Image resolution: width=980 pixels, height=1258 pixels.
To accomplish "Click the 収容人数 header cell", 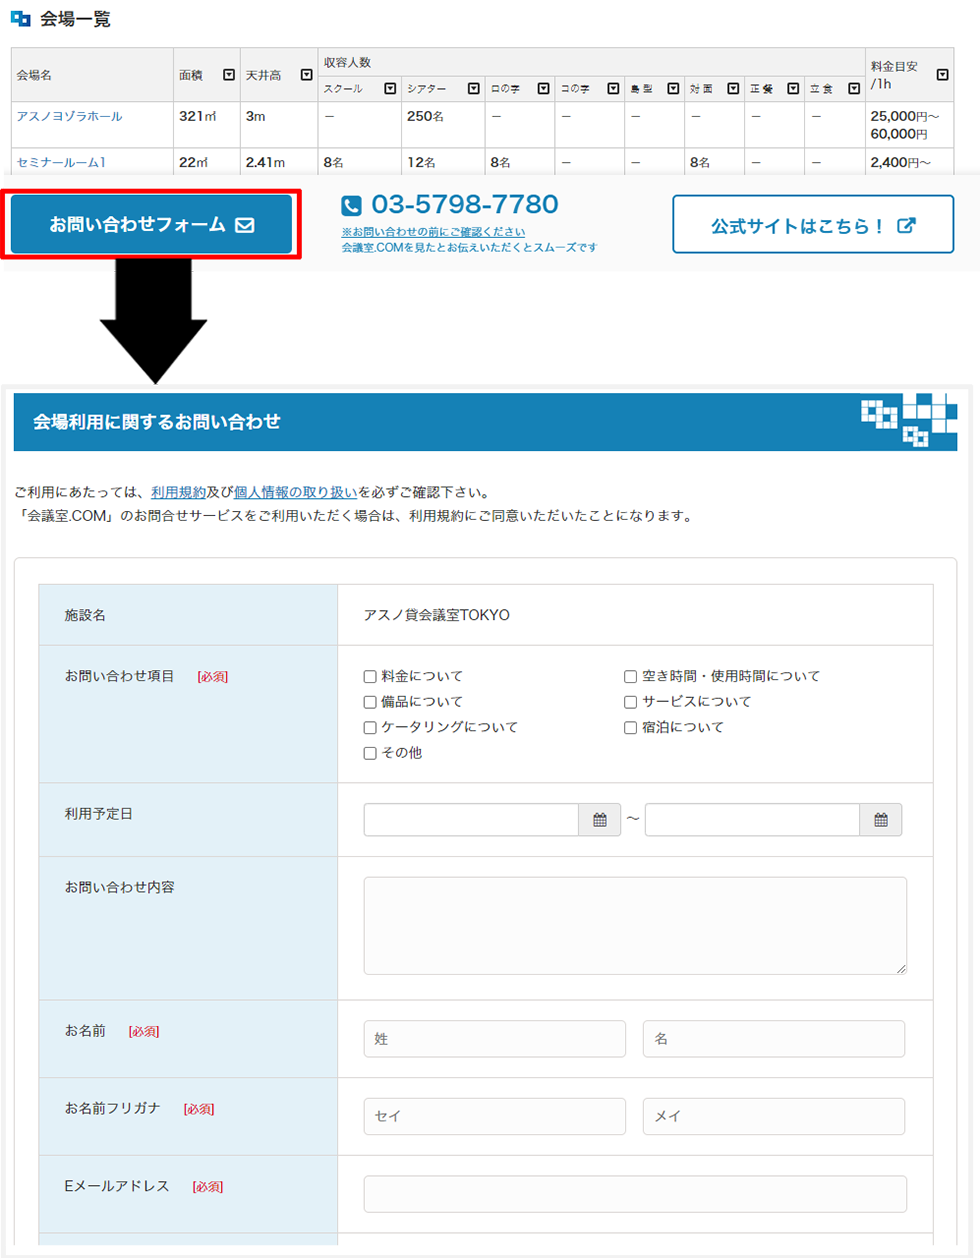I will pos(591,62).
